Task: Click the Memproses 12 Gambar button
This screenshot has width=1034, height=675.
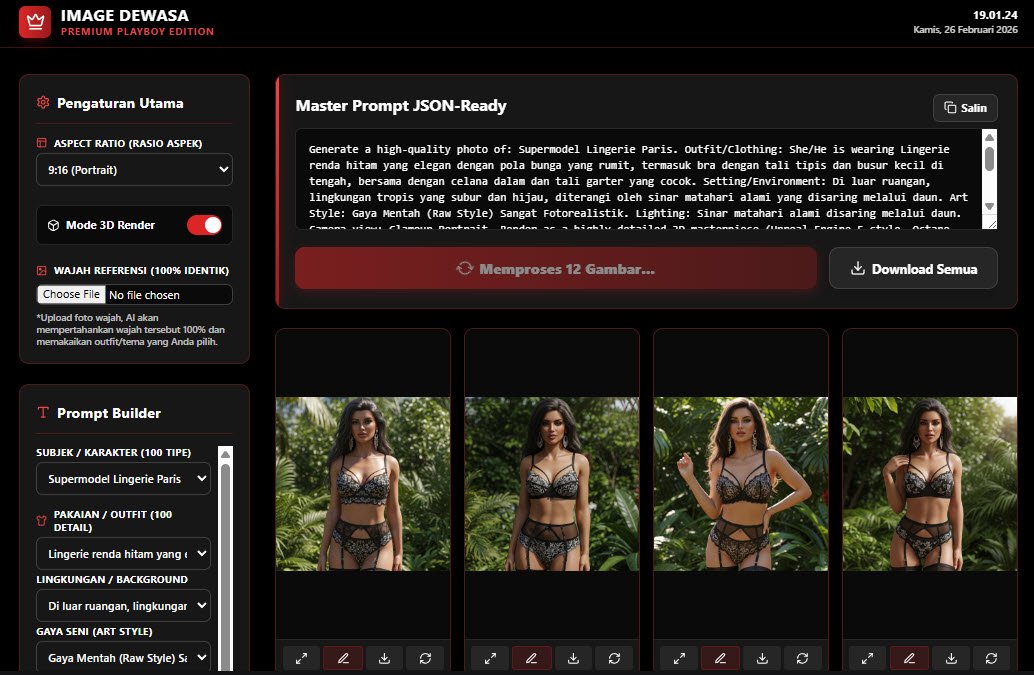Action: pos(556,268)
